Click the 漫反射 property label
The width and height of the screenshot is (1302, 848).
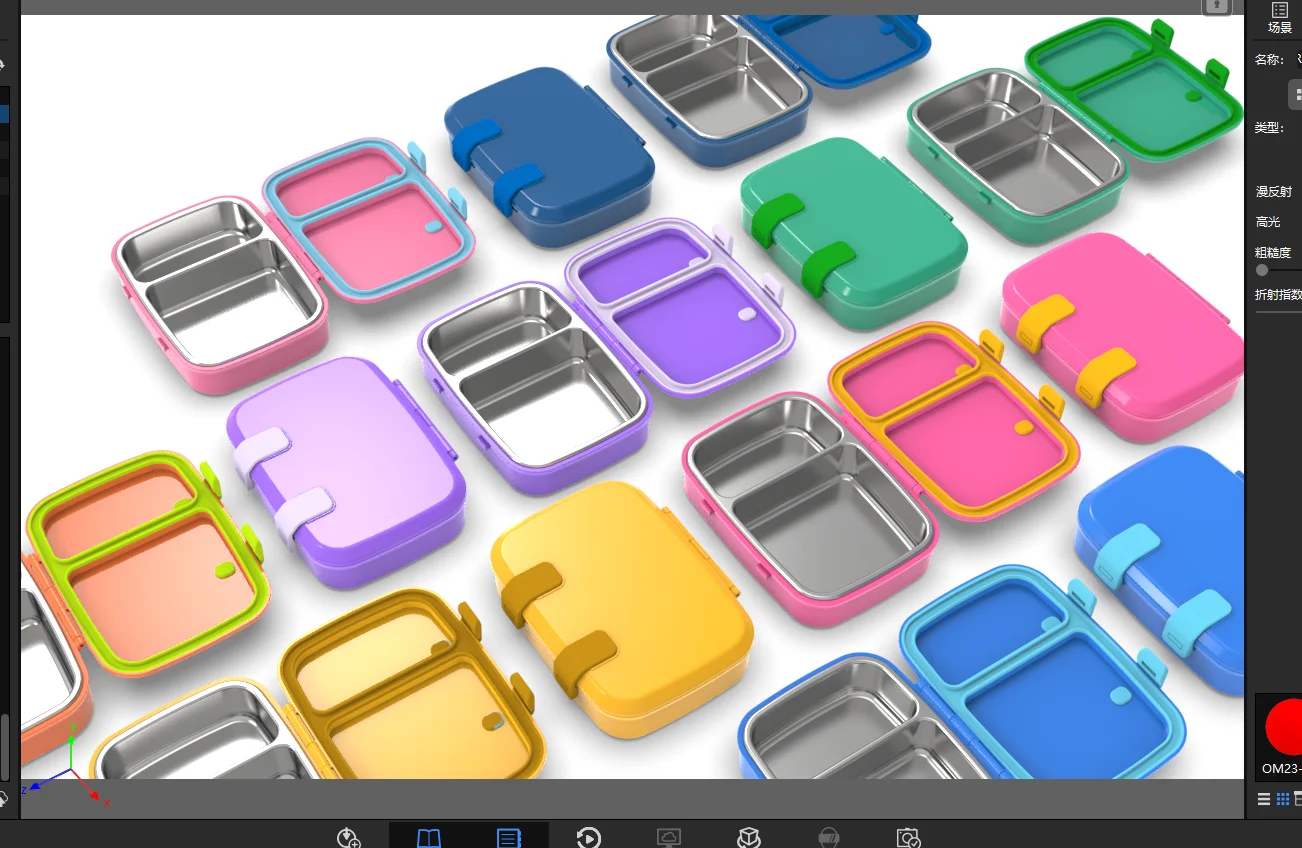click(x=1274, y=192)
